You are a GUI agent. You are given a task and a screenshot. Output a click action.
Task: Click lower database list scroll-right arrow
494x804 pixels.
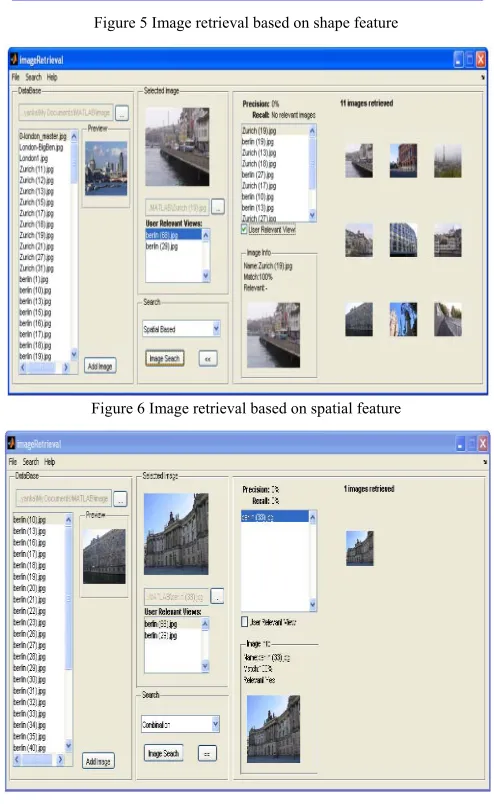tap(60, 759)
